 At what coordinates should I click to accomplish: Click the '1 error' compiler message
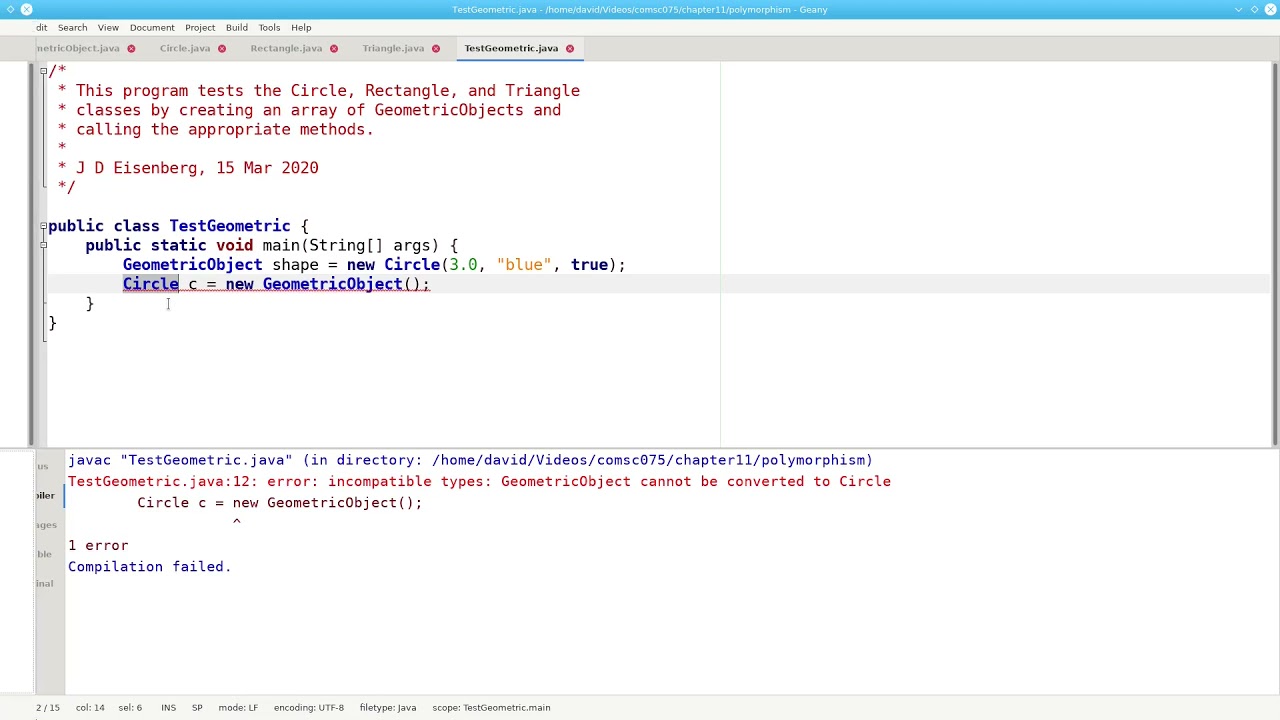tap(98, 545)
